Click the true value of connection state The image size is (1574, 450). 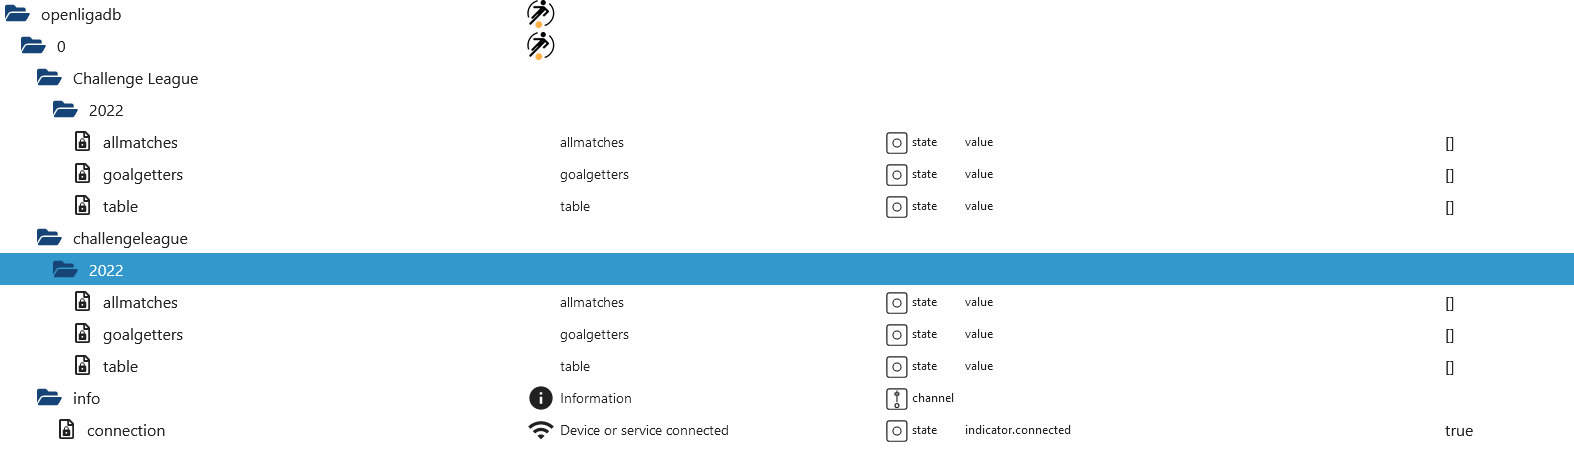pos(1458,430)
